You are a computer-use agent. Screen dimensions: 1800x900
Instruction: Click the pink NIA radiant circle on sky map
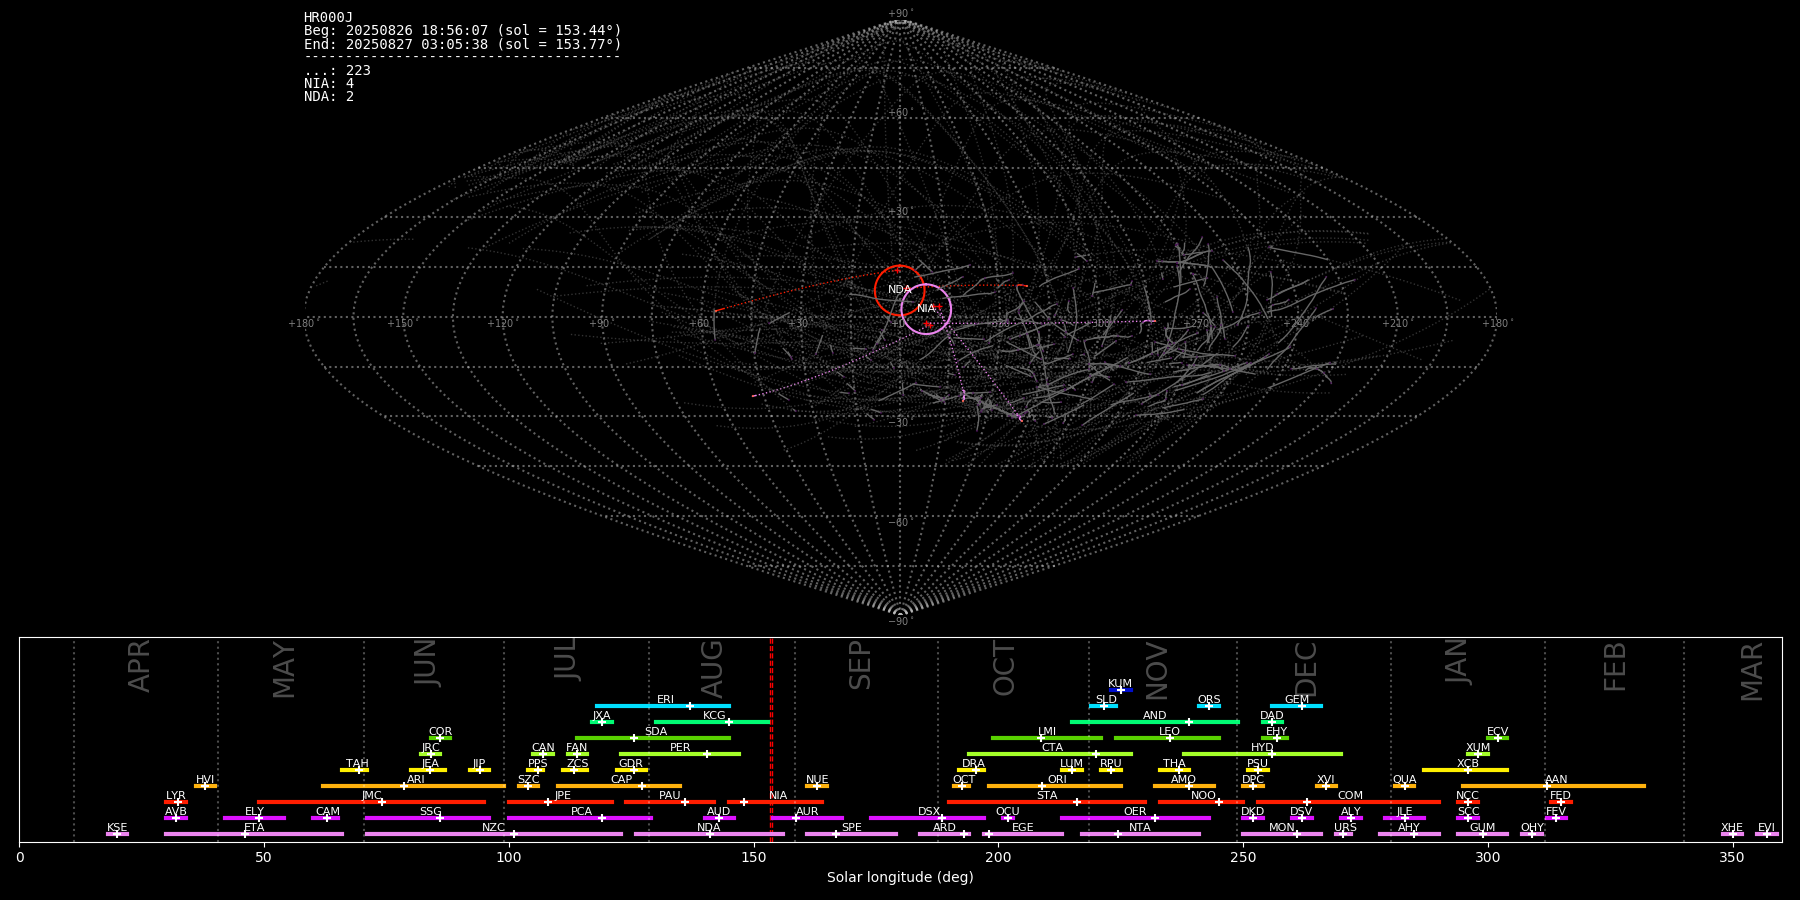point(926,309)
